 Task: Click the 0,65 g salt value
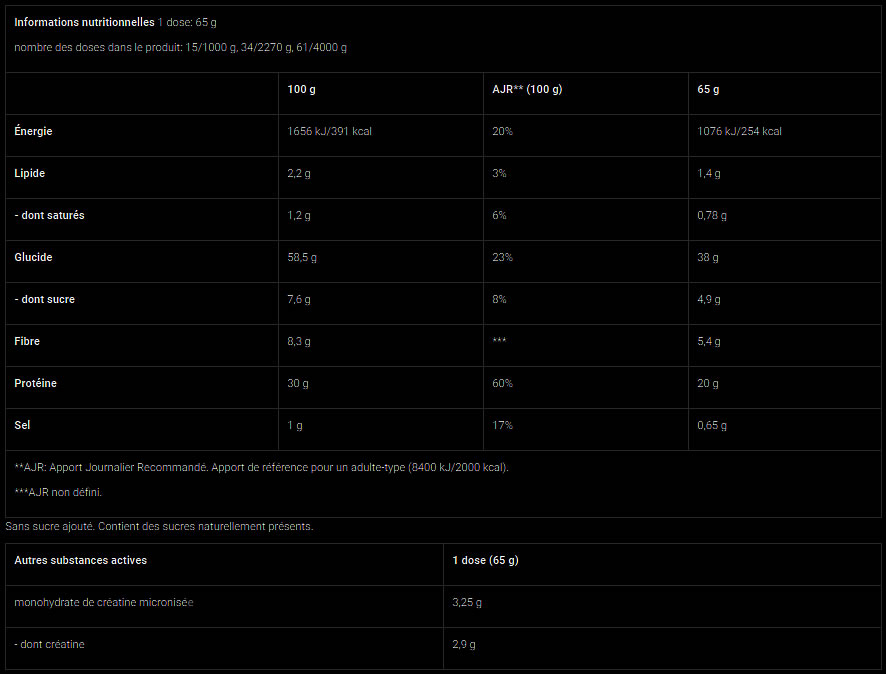coord(712,425)
